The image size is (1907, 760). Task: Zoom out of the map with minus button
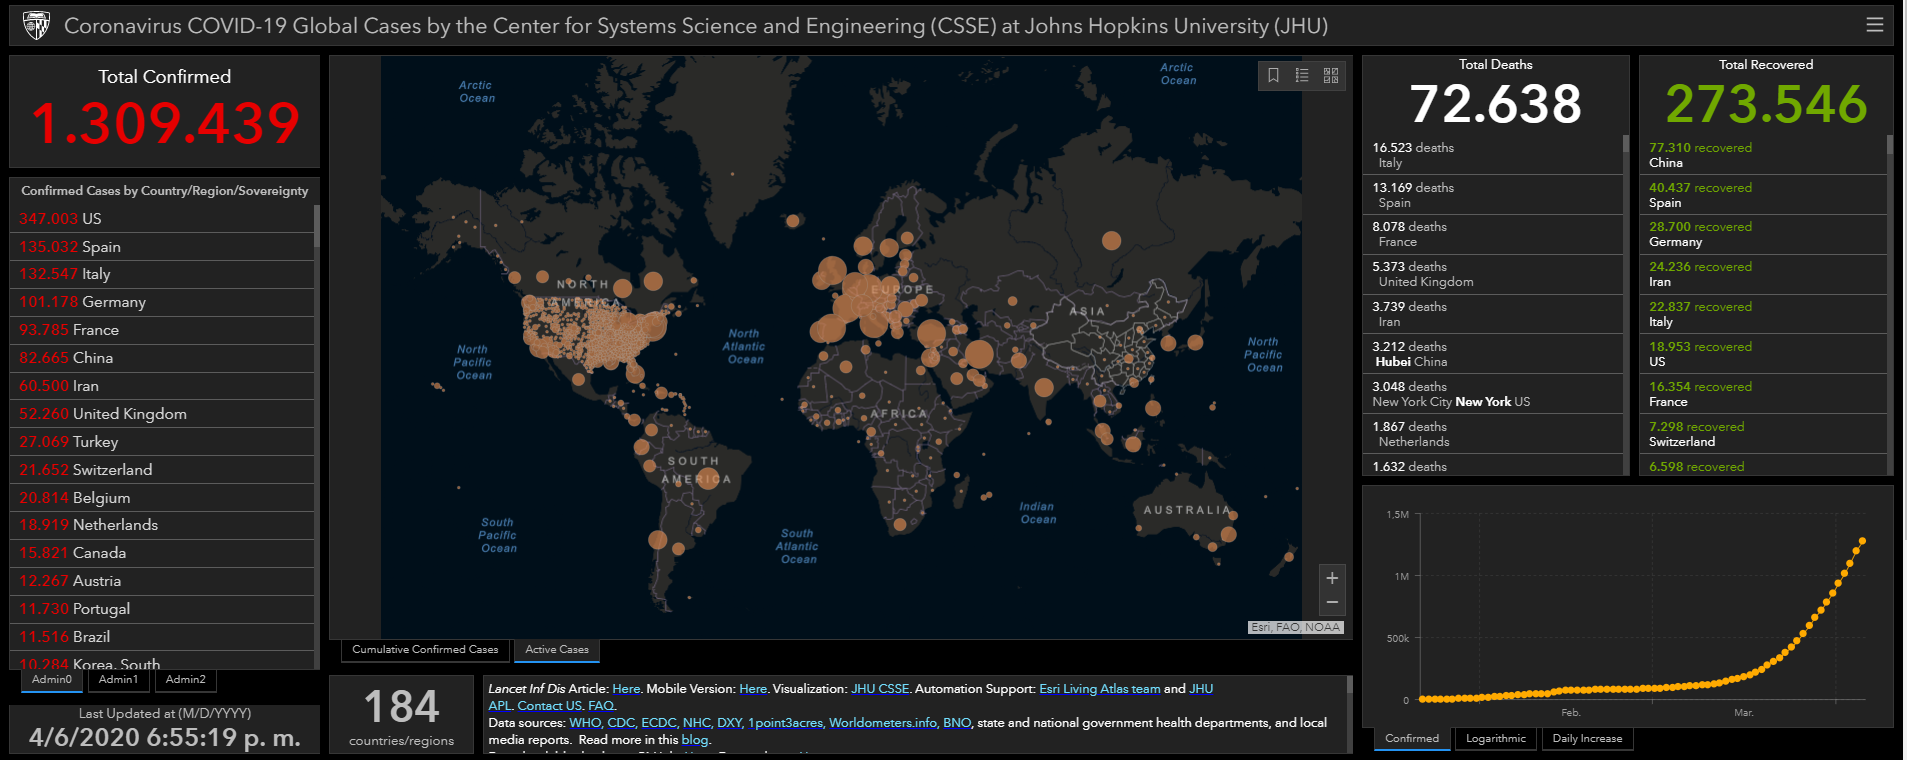pos(1332,602)
